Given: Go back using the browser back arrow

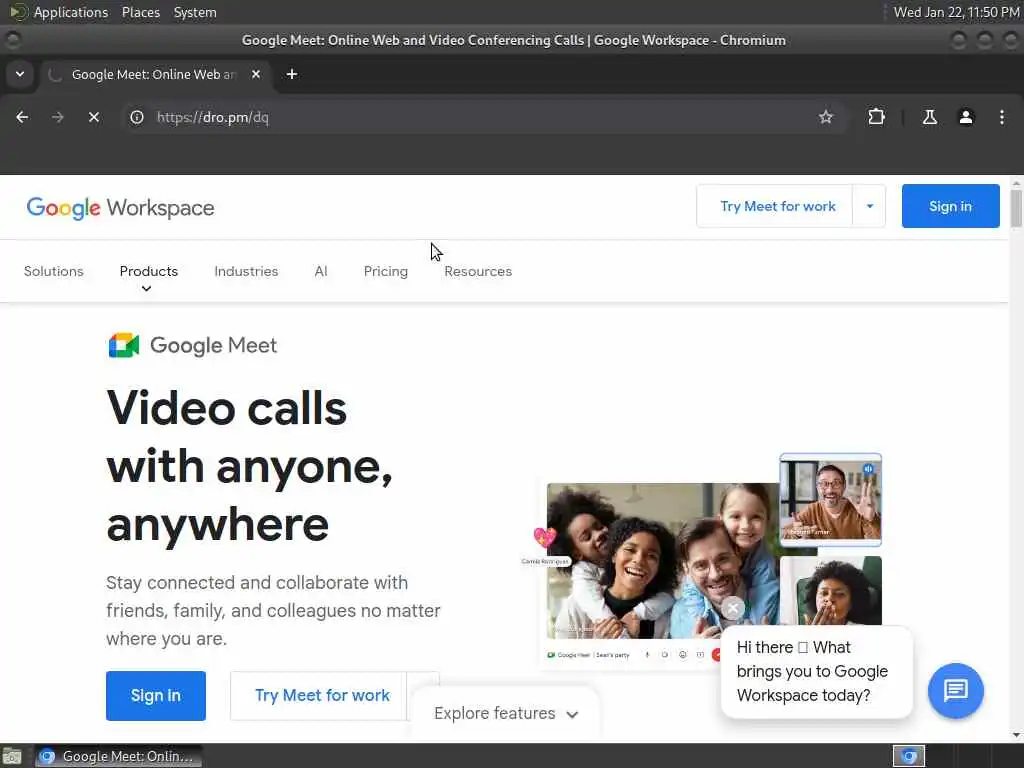Looking at the screenshot, I should click(22, 117).
